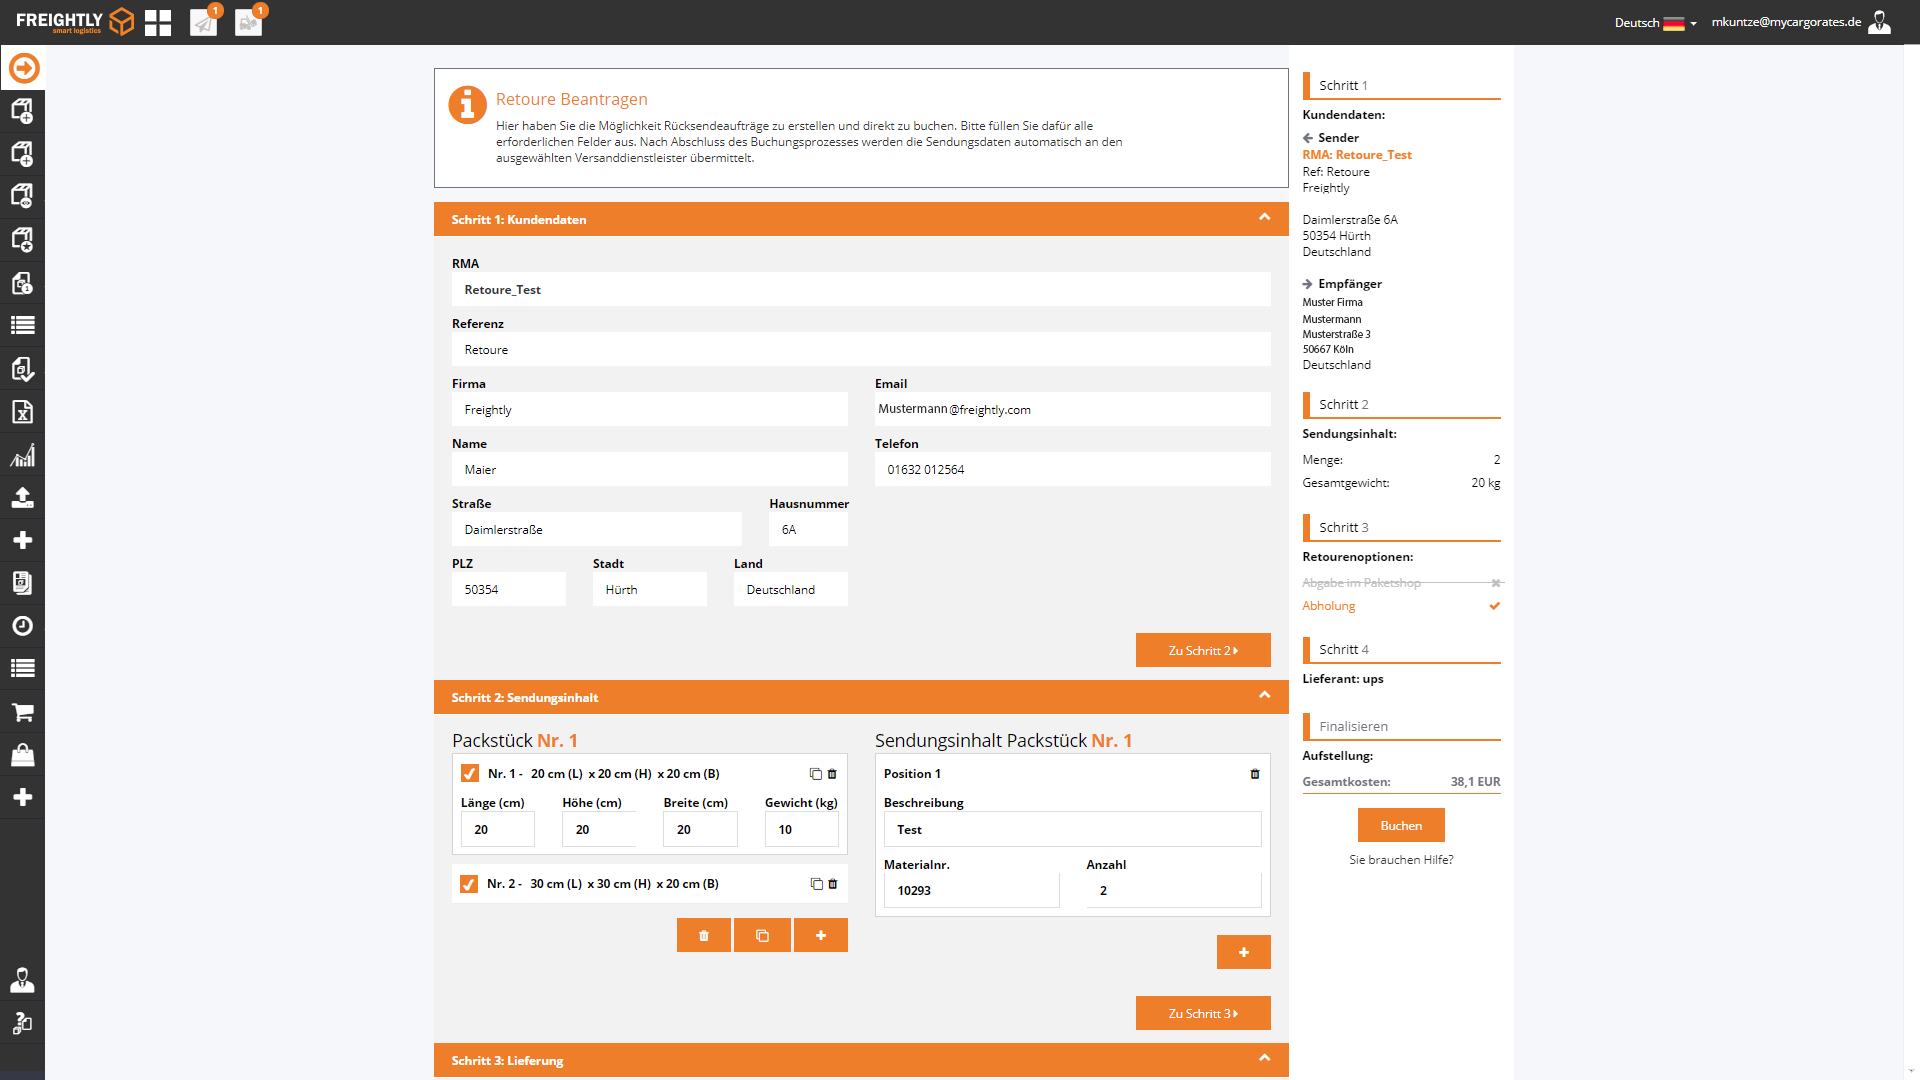Jump to Schritt 2 in summary panel
The width and height of the screenshot is (1920, 1080).
(x=1401, y=404)
